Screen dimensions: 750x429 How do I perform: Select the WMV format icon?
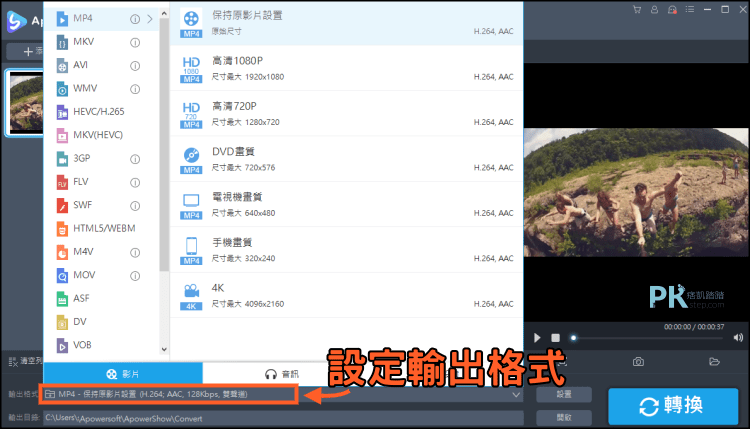click(x=62, y=89)
